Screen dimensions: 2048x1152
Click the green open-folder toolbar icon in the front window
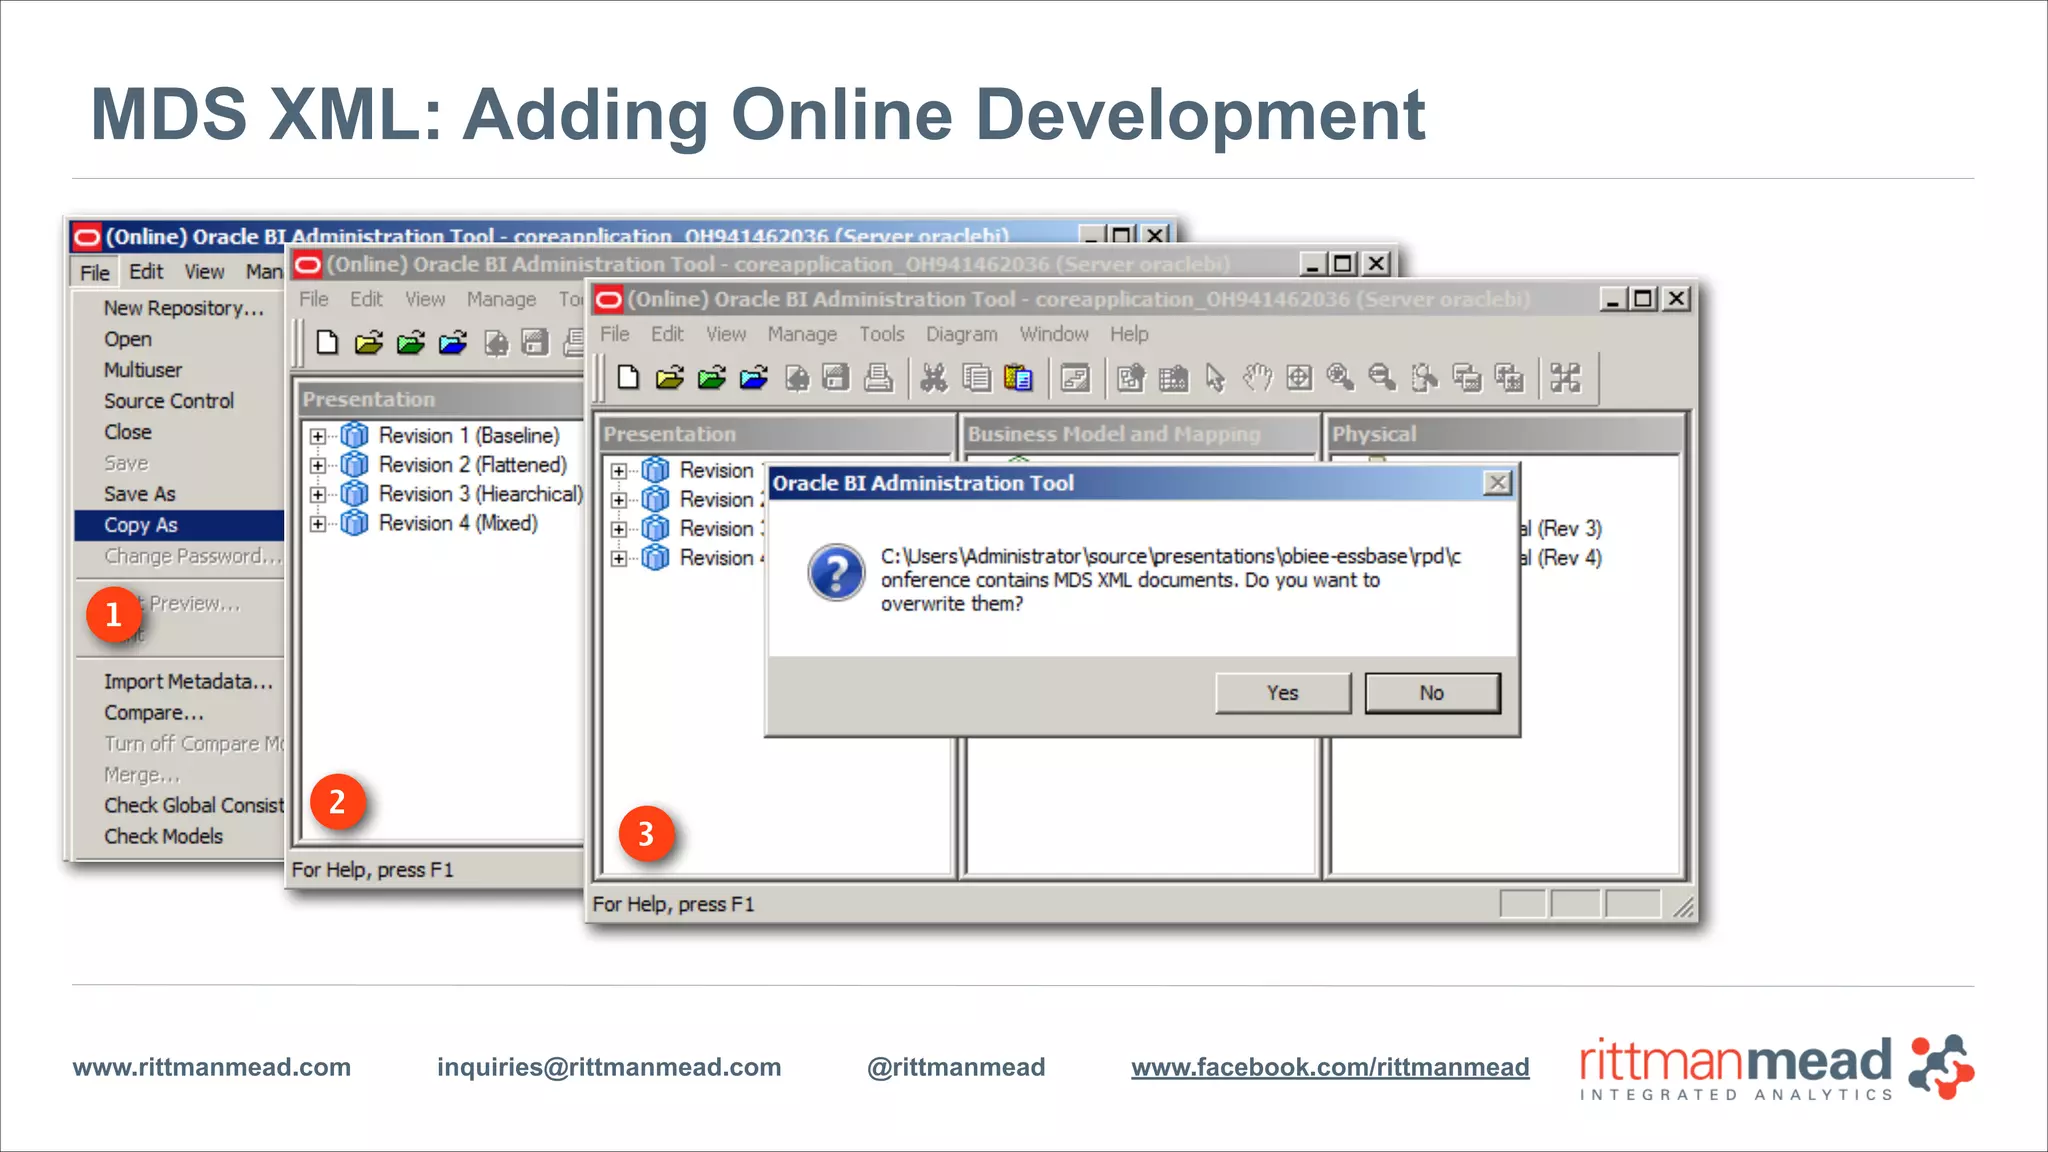[712, 377]
